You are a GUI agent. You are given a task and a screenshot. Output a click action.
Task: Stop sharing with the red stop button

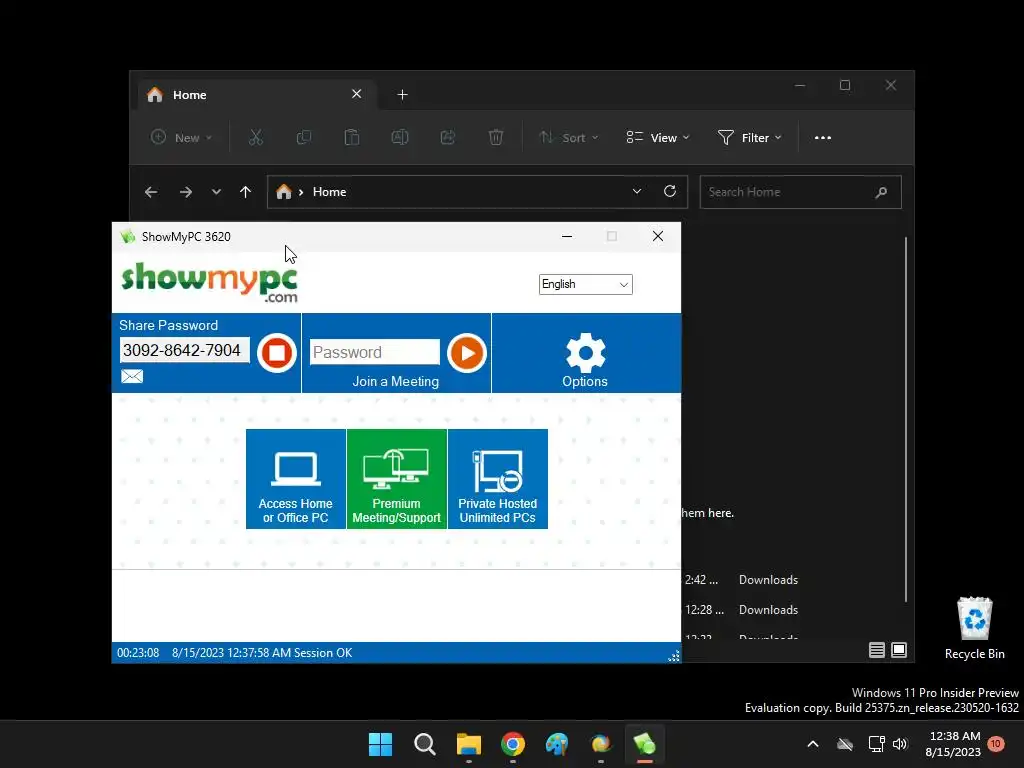pos(277,353)
